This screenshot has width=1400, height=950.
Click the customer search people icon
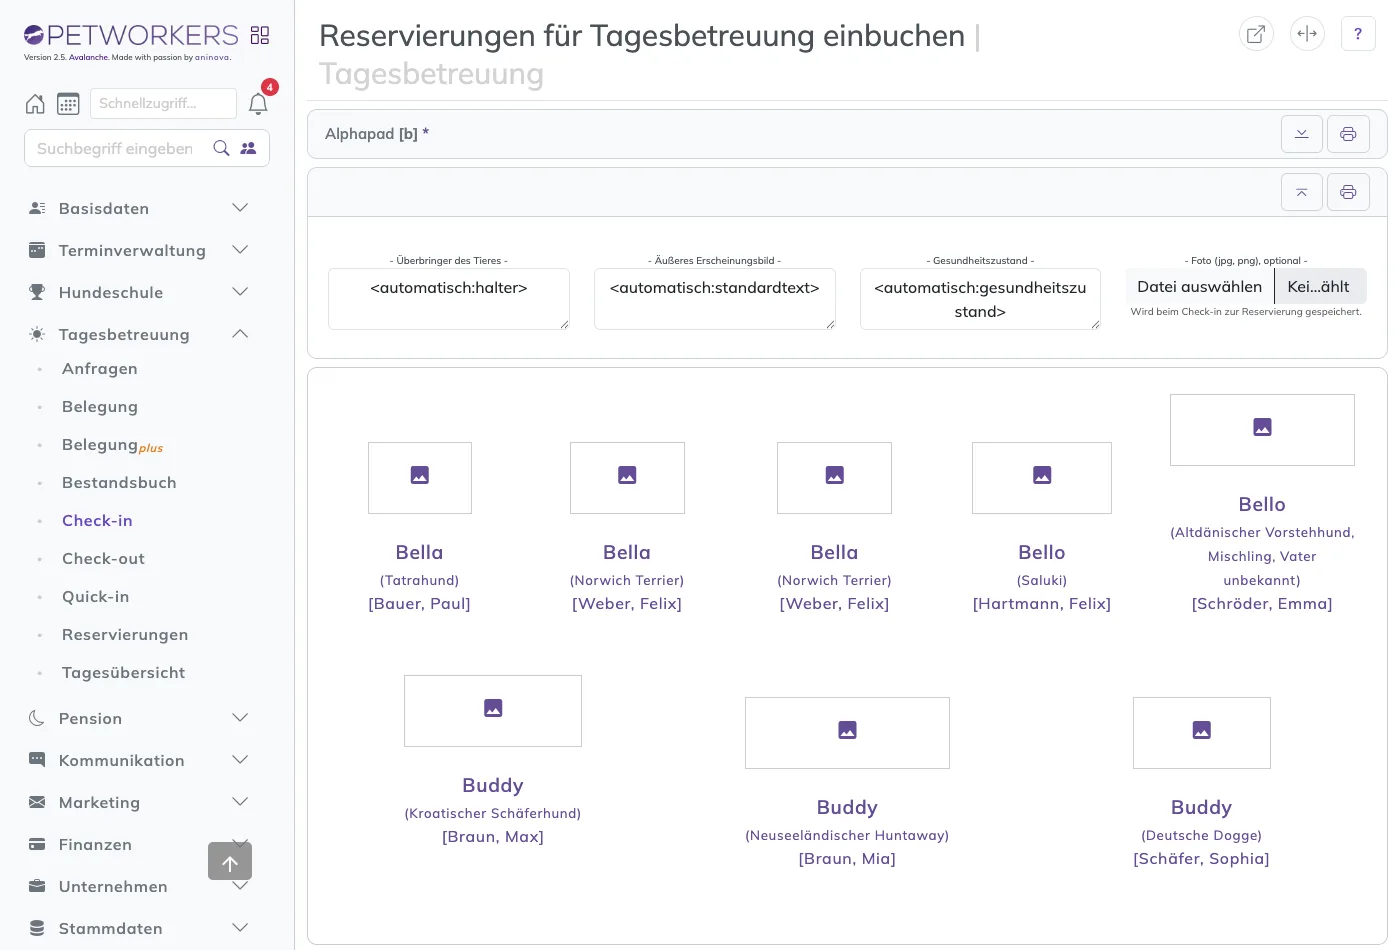[248, 148]
